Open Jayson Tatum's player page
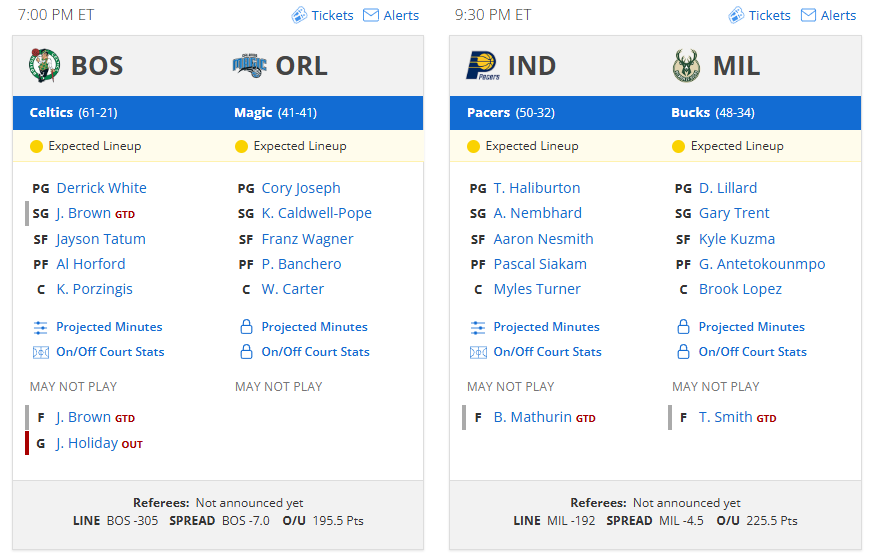This screenshot has width=880, height=557. (x=101, y=239)
